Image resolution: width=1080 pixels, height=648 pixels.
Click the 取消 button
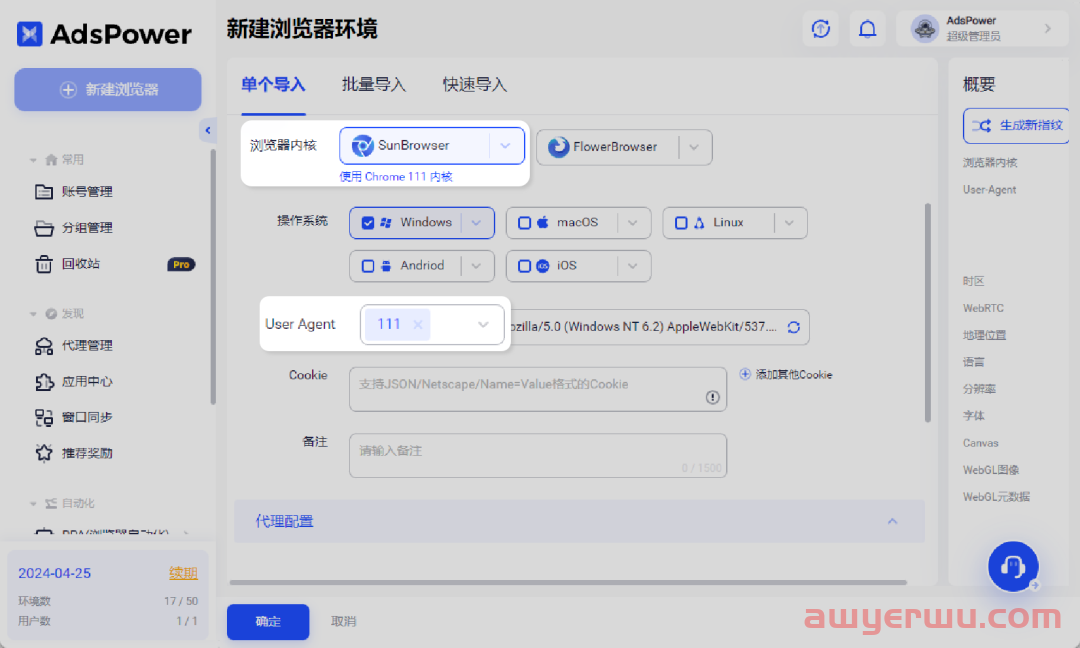[344, 621]
